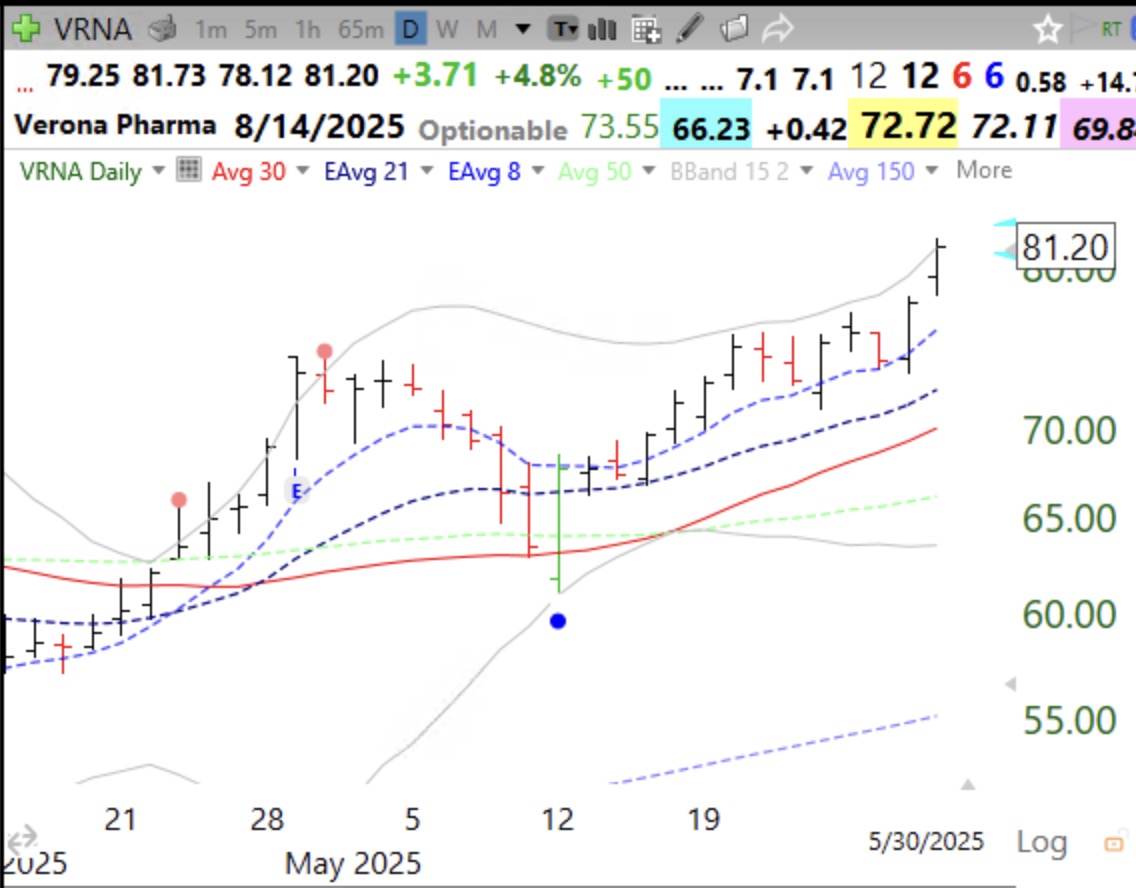Open the print icon next to the ticker
The image size is (1136, 888).
163,29
